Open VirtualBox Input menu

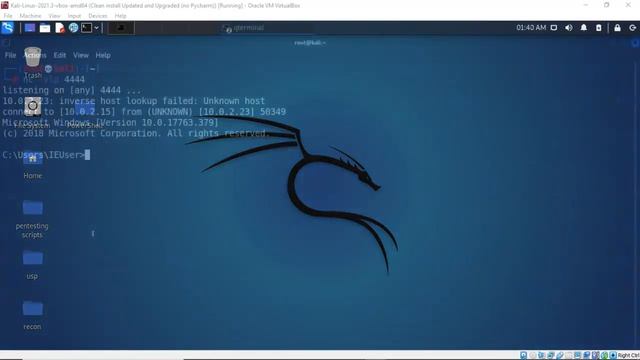click(74, 16)
